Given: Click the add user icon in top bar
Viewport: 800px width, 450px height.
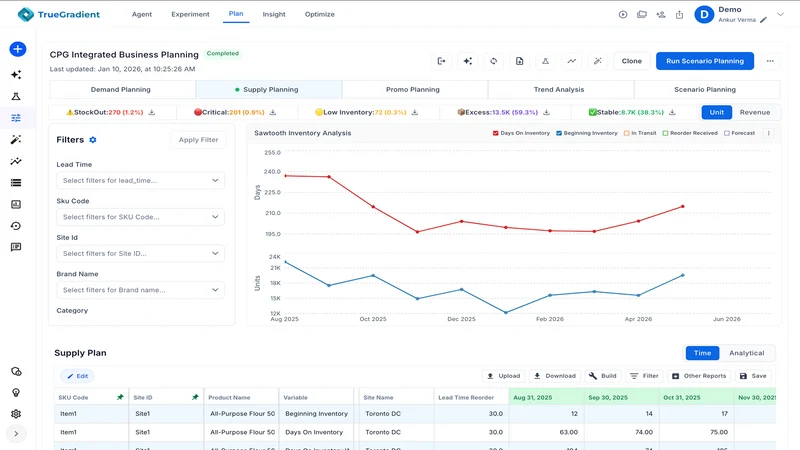Looking at the screenshot, I should (x=661, y=14).
